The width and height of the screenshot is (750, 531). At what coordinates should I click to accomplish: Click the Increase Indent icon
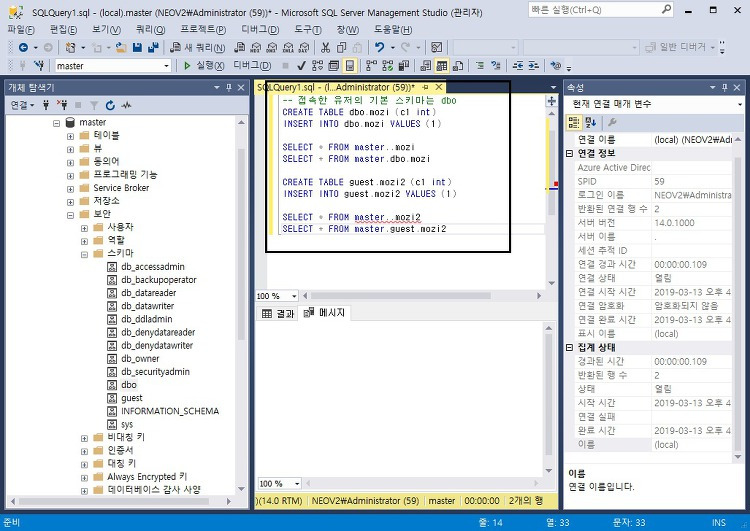pos(534,65)
